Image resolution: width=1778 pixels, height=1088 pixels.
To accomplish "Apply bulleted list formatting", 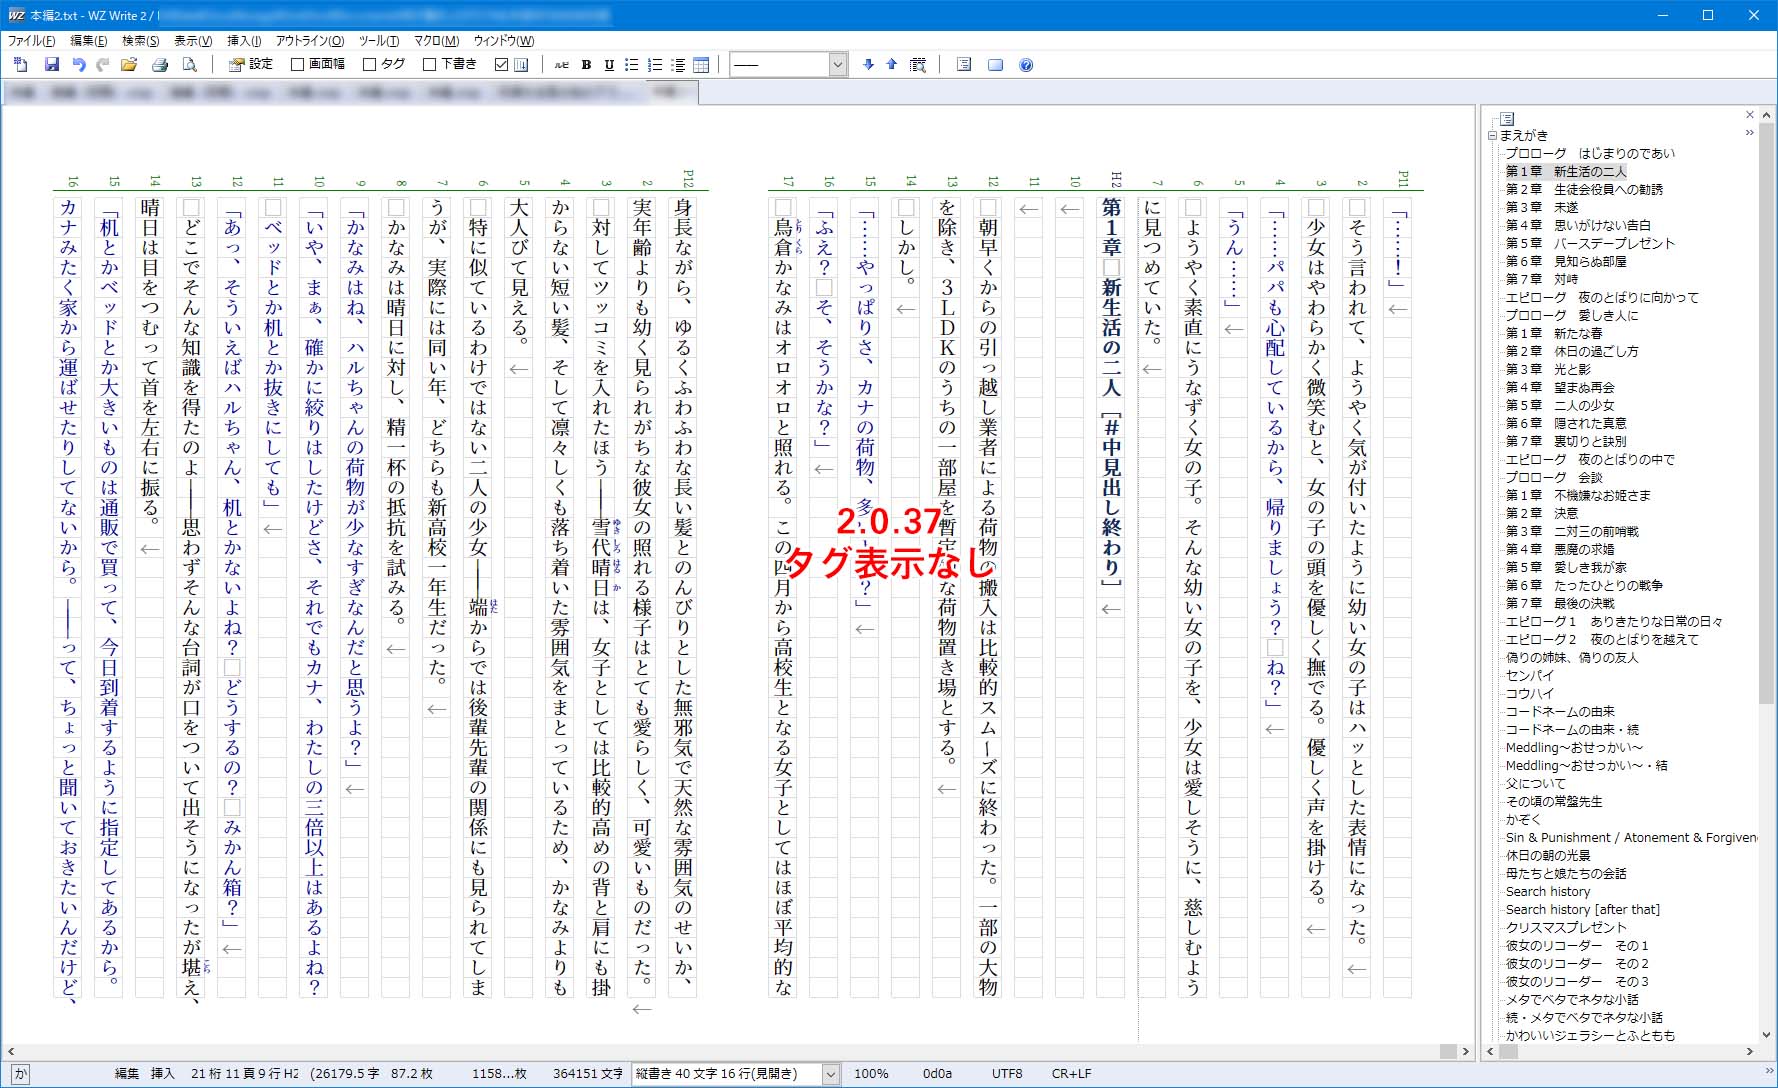I will [x=632, y=64].
